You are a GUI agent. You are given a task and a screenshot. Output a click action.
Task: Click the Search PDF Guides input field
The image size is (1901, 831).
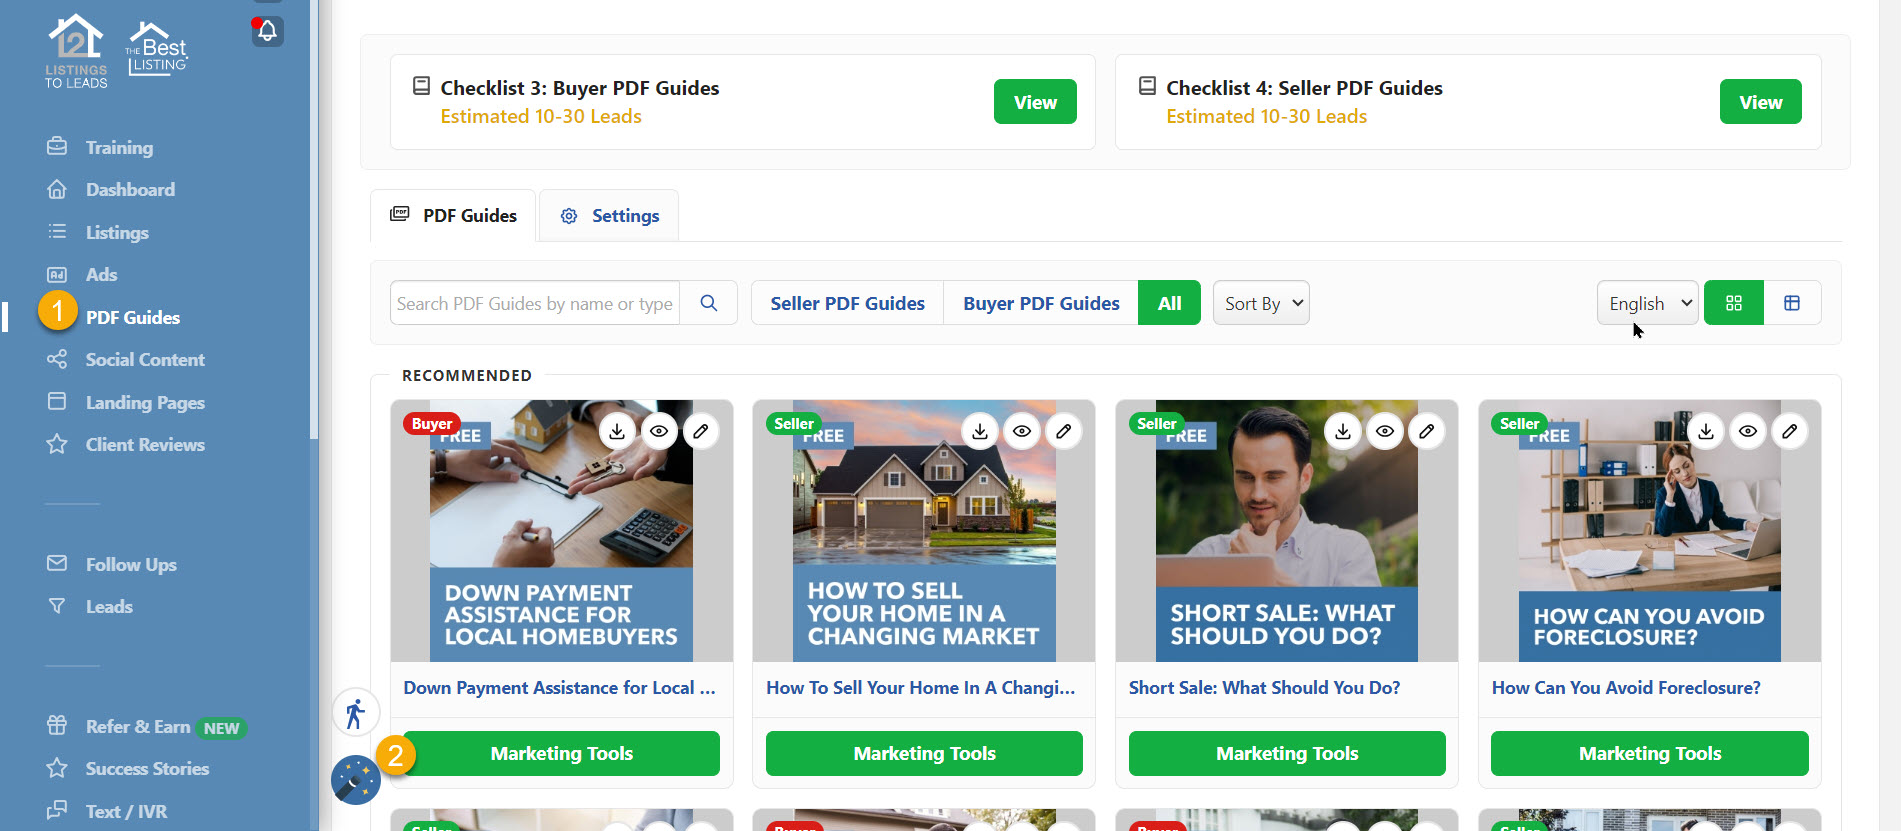click(534, 303)
